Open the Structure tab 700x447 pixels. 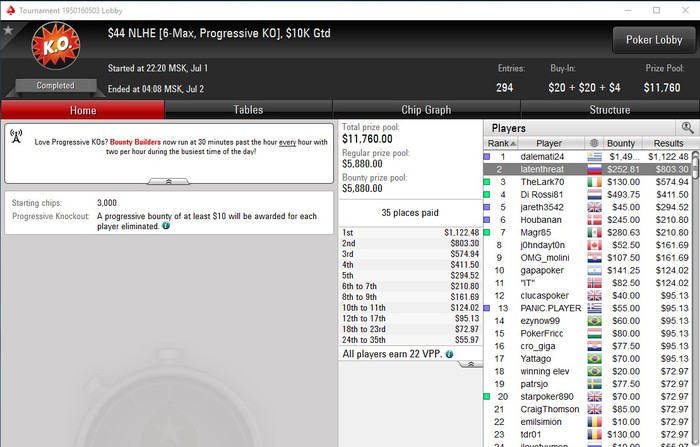[x=610, y=110]
